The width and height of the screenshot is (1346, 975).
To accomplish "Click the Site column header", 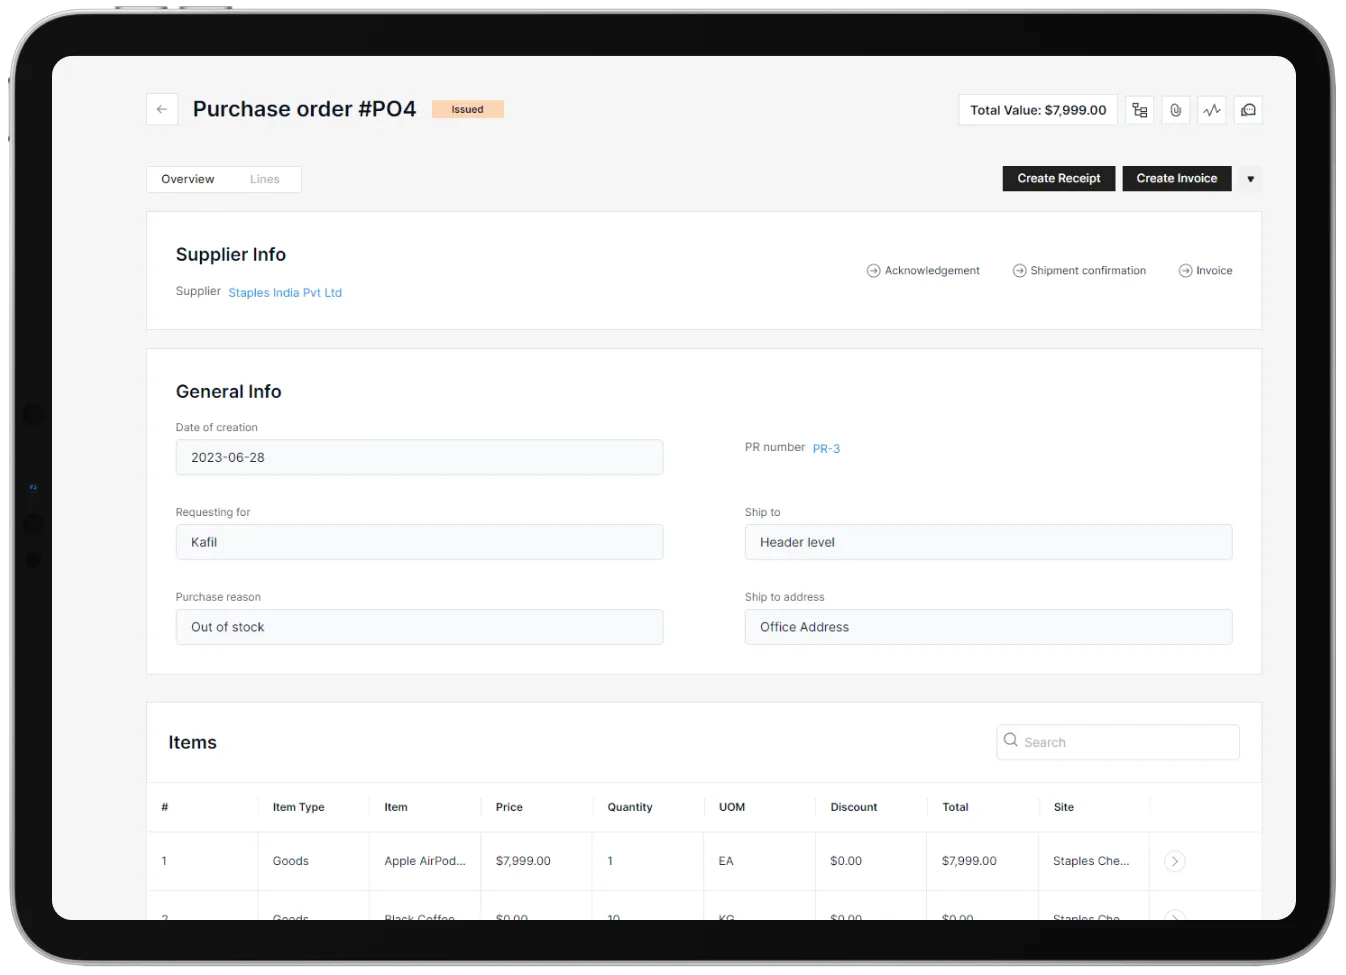I will [1064, 807].
